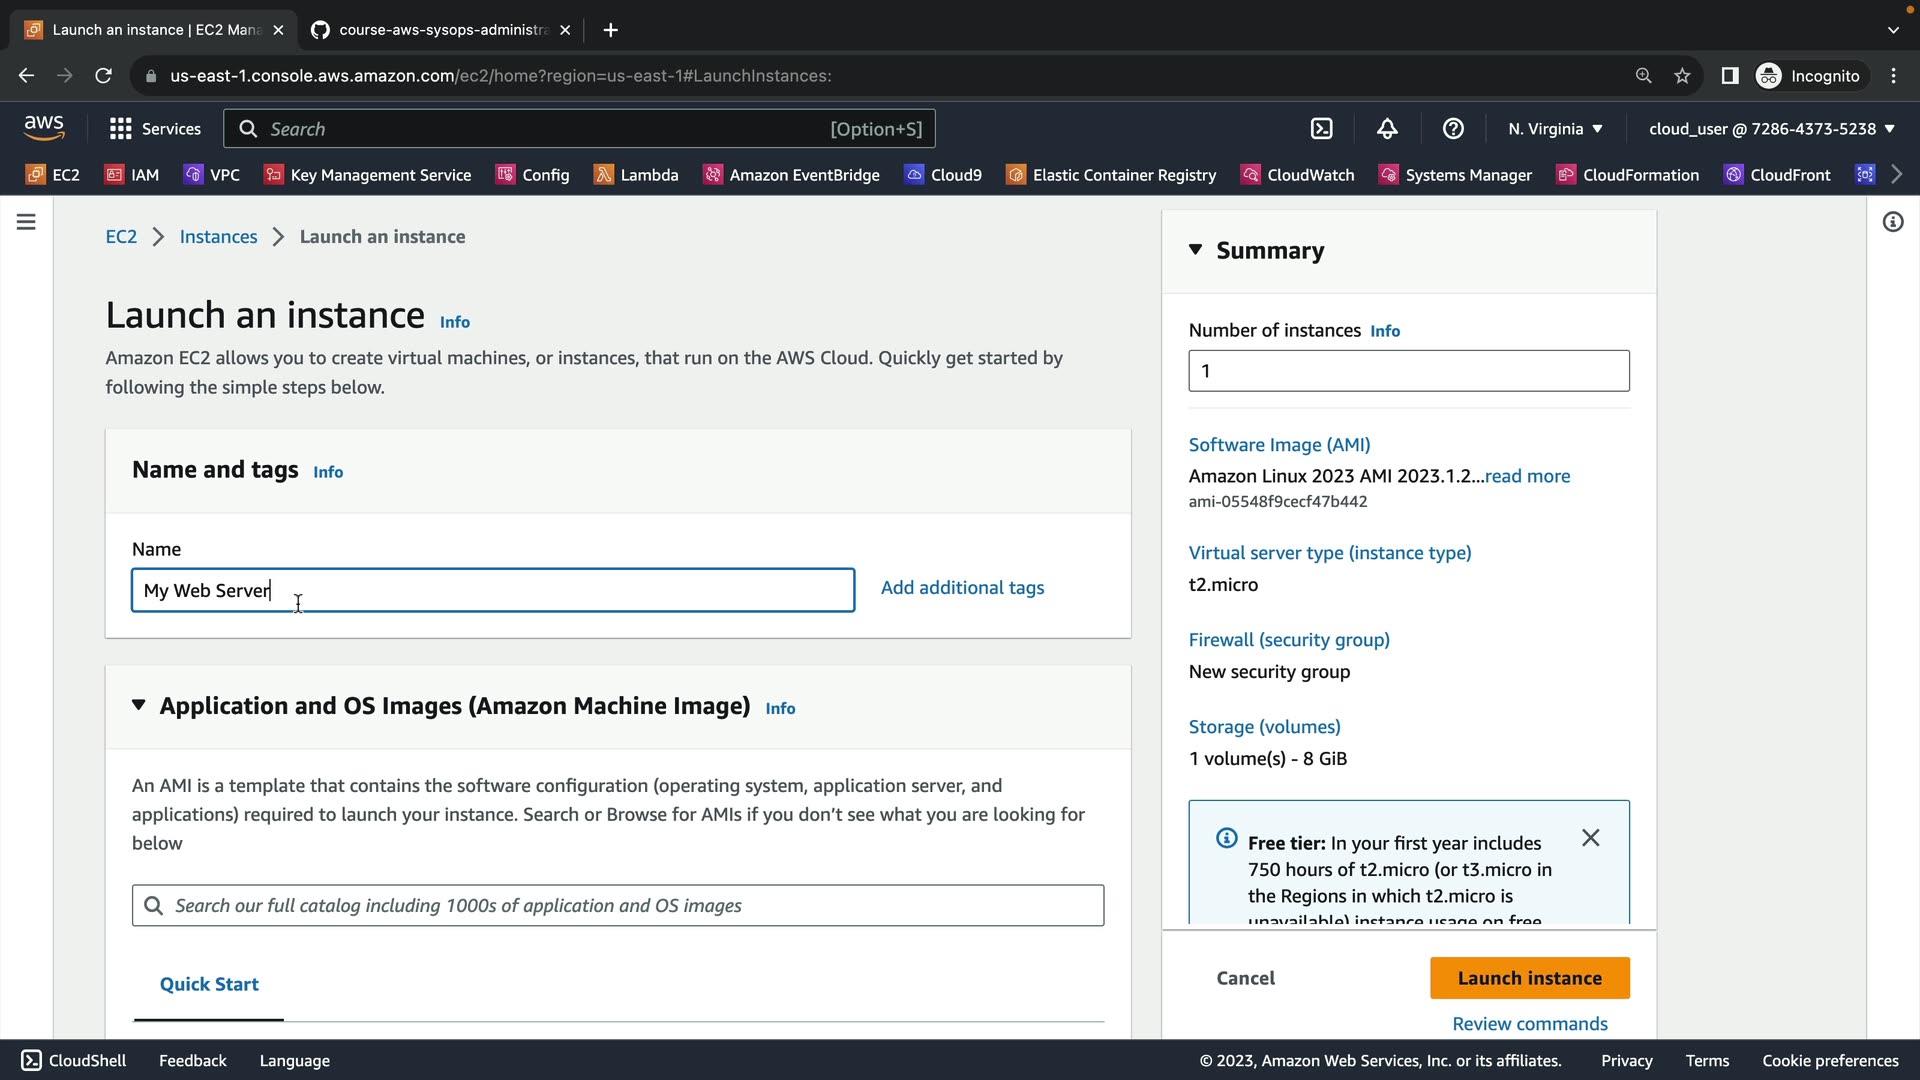Open the N. Virginia region dropdown
1920x1080 pixels.
(1555, 129)
